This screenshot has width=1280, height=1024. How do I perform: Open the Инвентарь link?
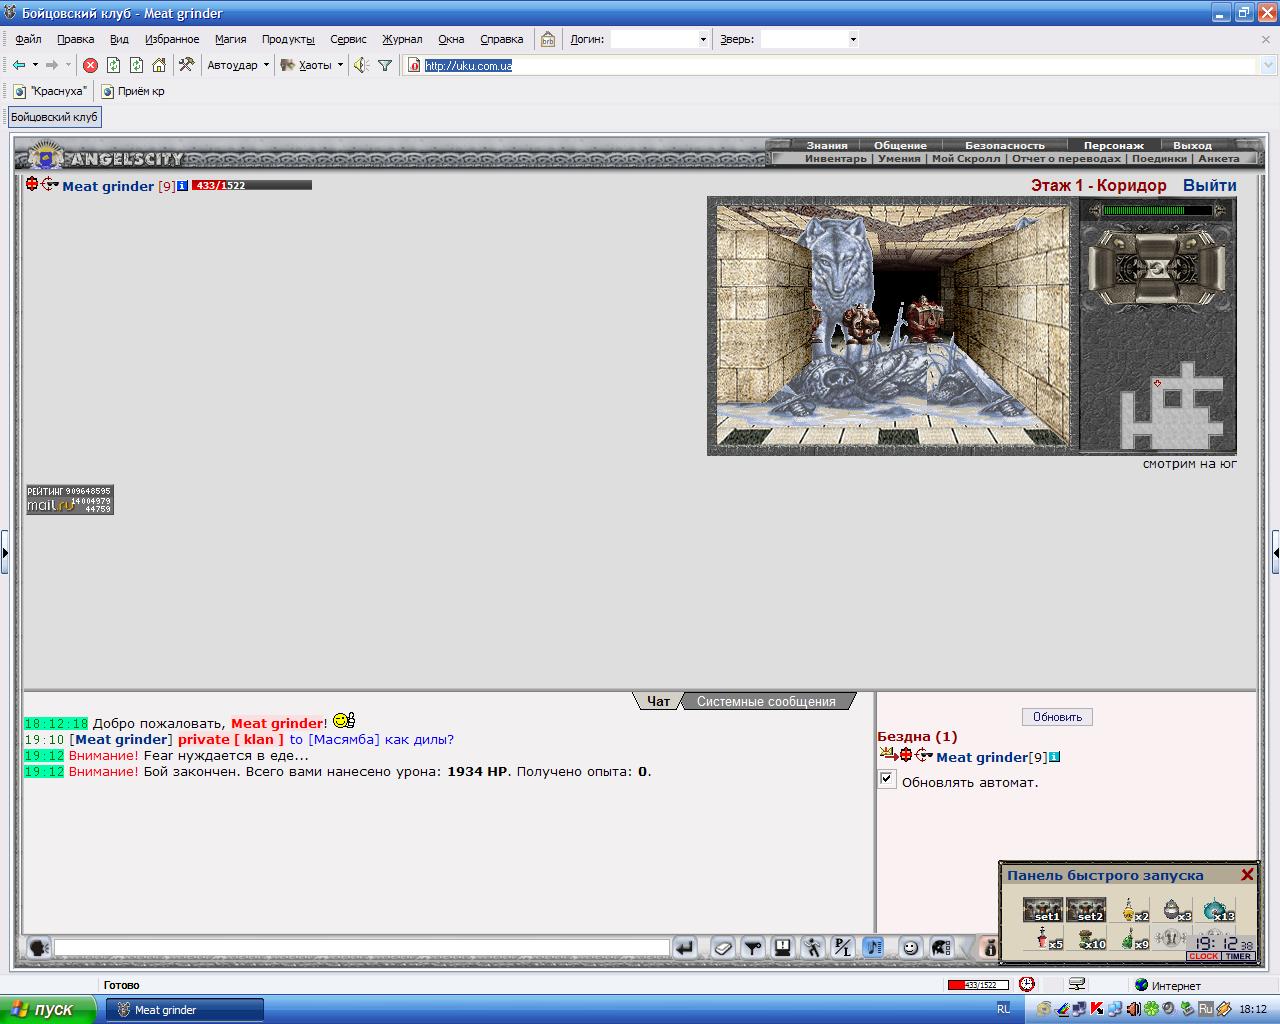point(836,158)
